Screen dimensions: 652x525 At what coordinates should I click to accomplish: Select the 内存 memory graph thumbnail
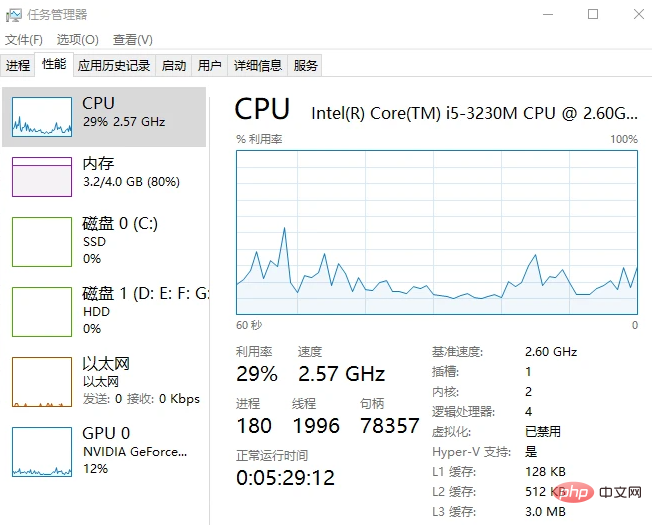click(42, 176)
